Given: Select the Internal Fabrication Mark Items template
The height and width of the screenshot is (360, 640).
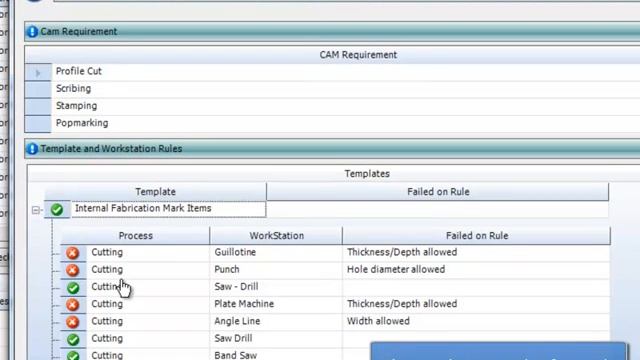Looking at the screenshot, I should tap(169, 209).
